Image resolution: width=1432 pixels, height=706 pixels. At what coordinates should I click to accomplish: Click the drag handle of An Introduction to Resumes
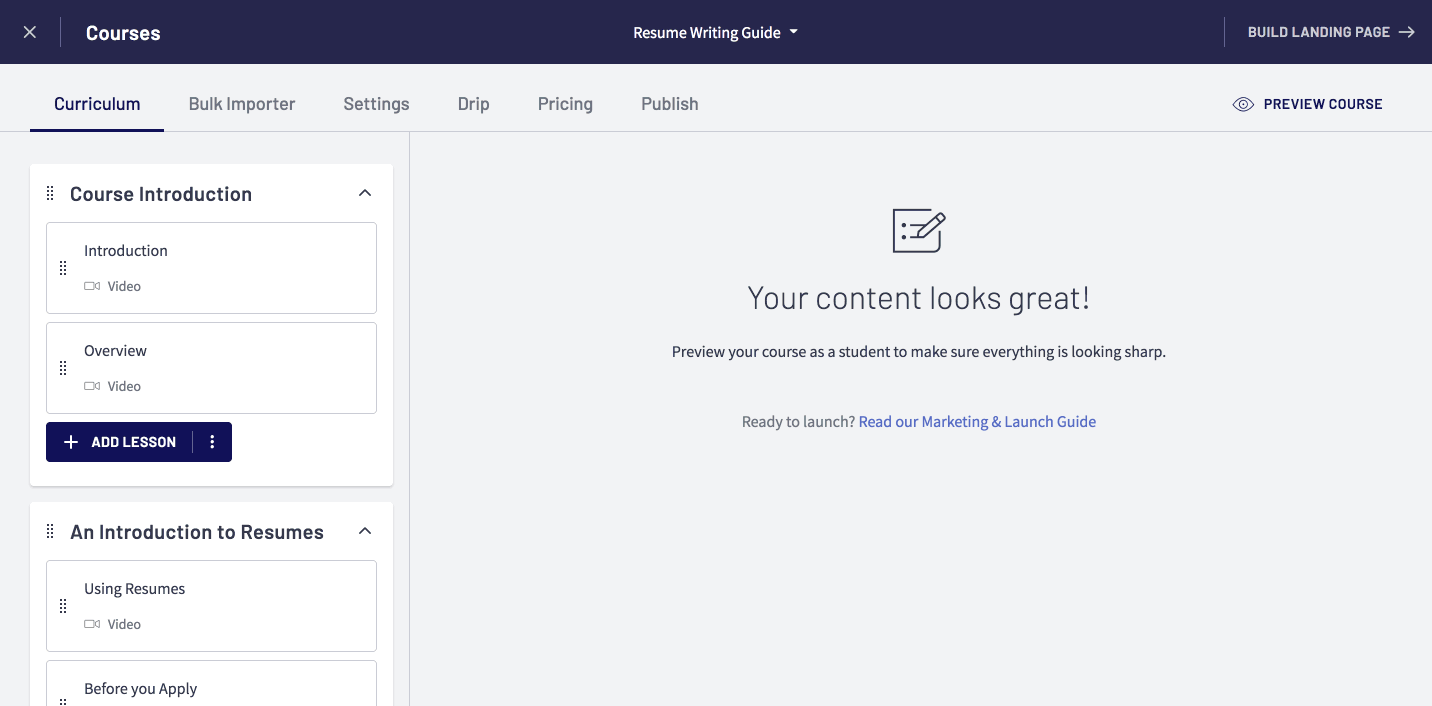50,531
